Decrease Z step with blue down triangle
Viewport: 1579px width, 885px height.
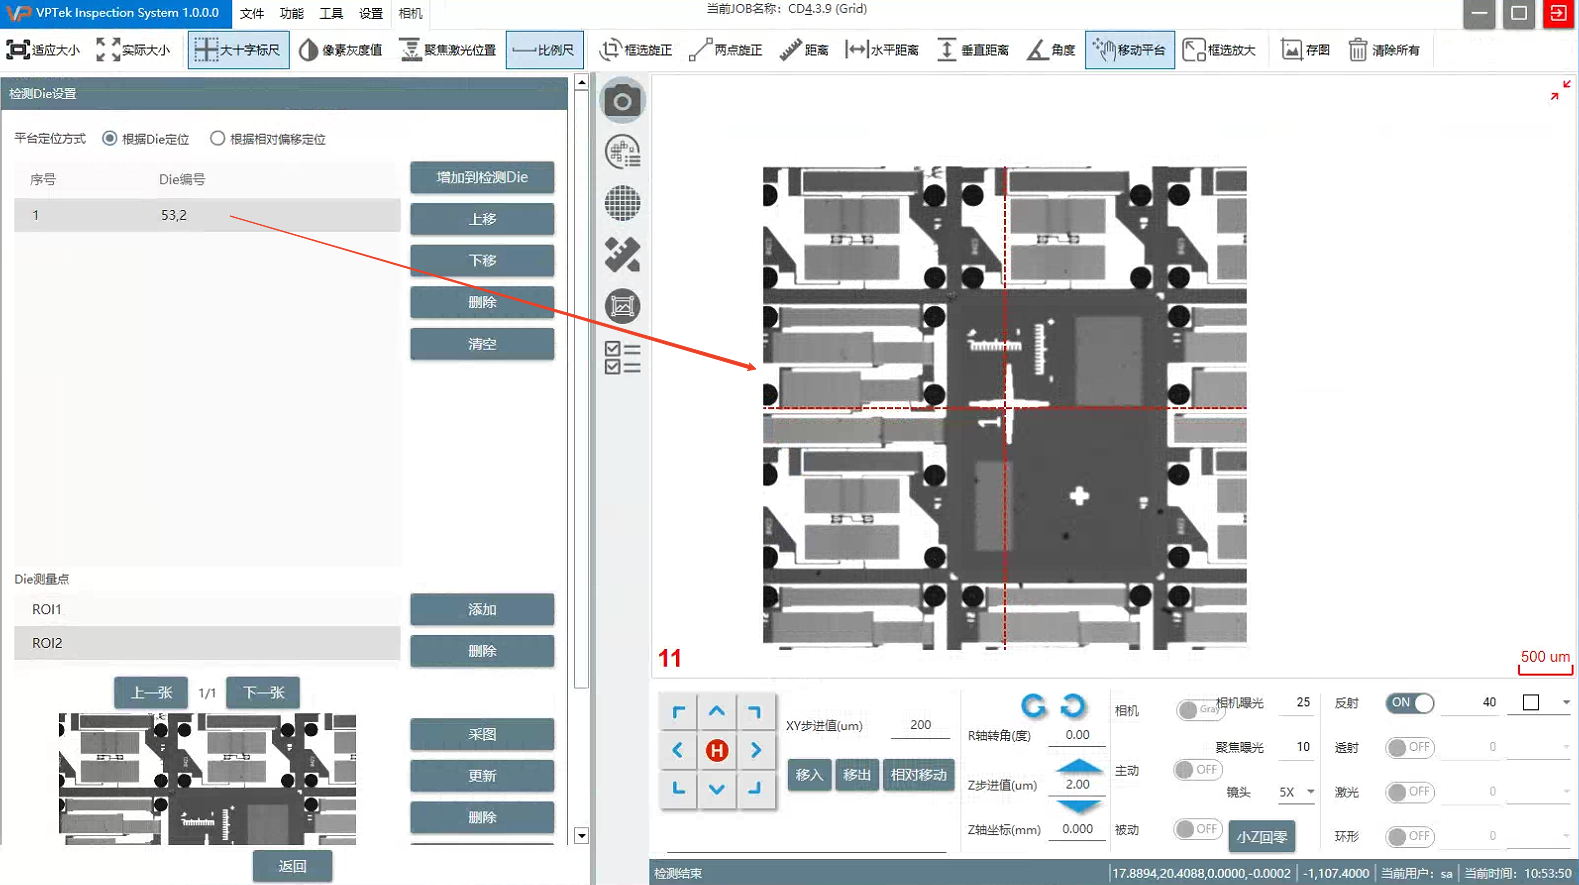coord(1079,806)
